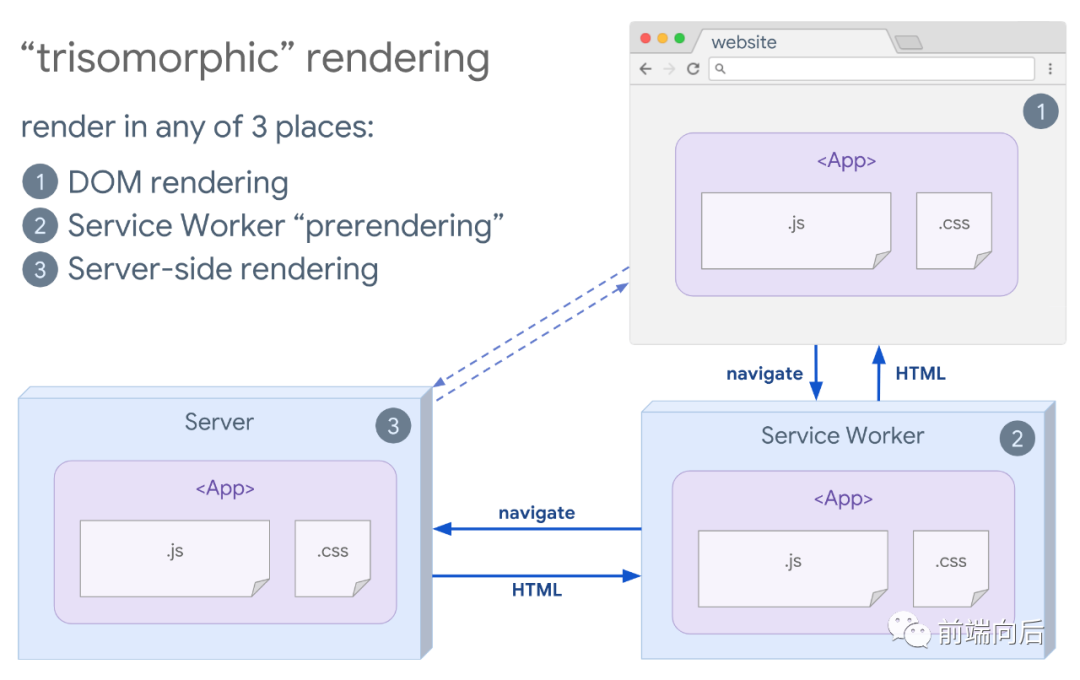
Task: Click "HTML" label between Server and Service Worker
Action: pyautogui.click(x=537, y=590)
